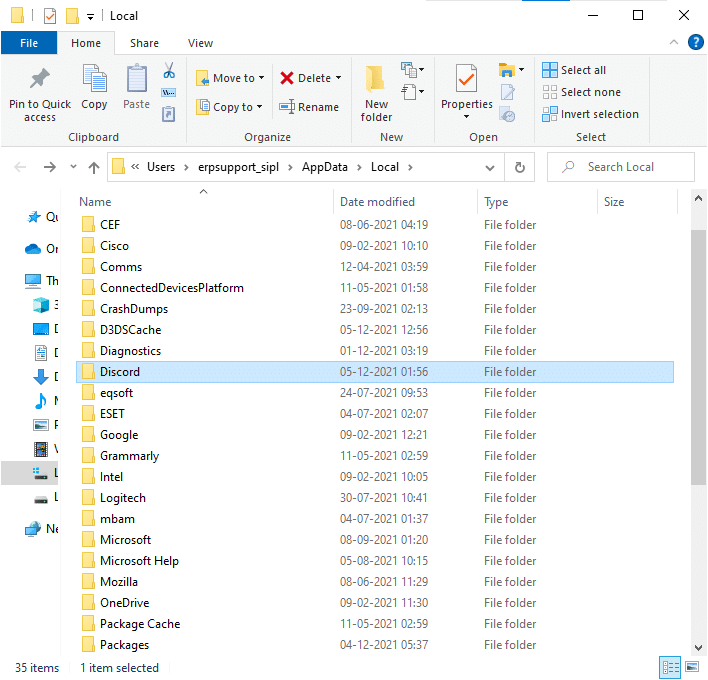Click Properties icon in title bar toolbar

click(x=50, y=16)
